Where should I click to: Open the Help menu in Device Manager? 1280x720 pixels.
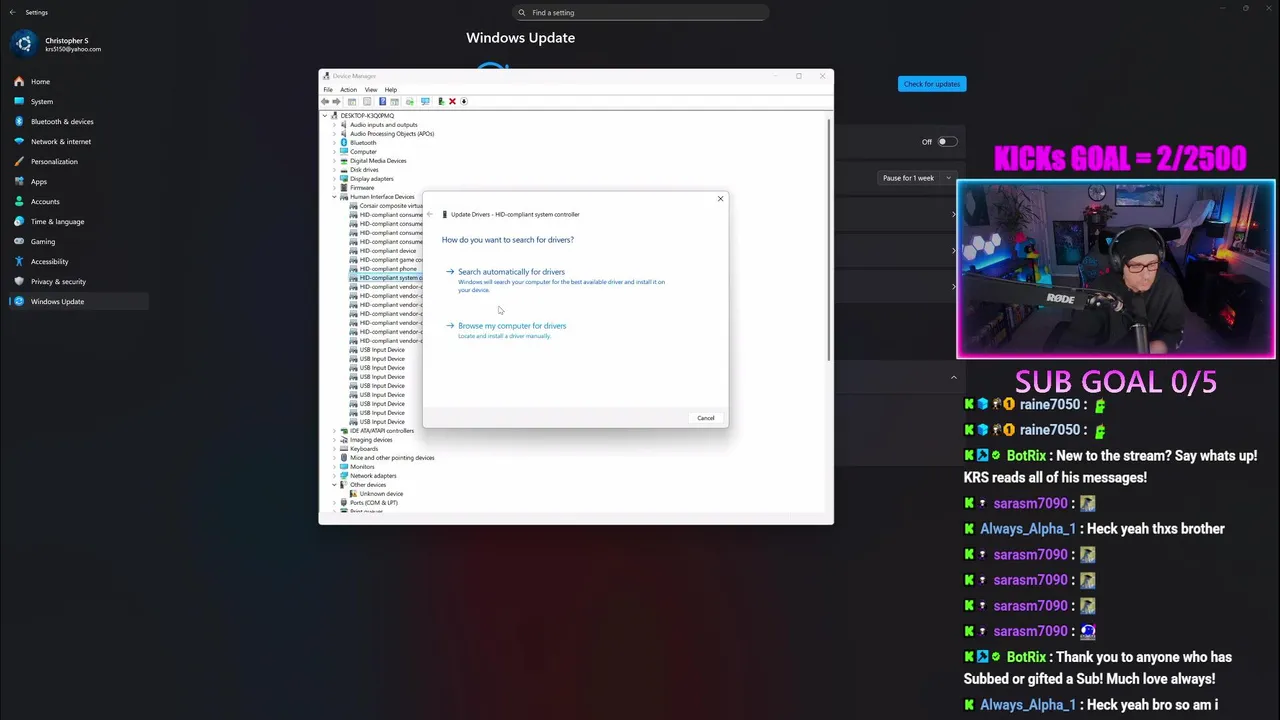pos(391,90)
